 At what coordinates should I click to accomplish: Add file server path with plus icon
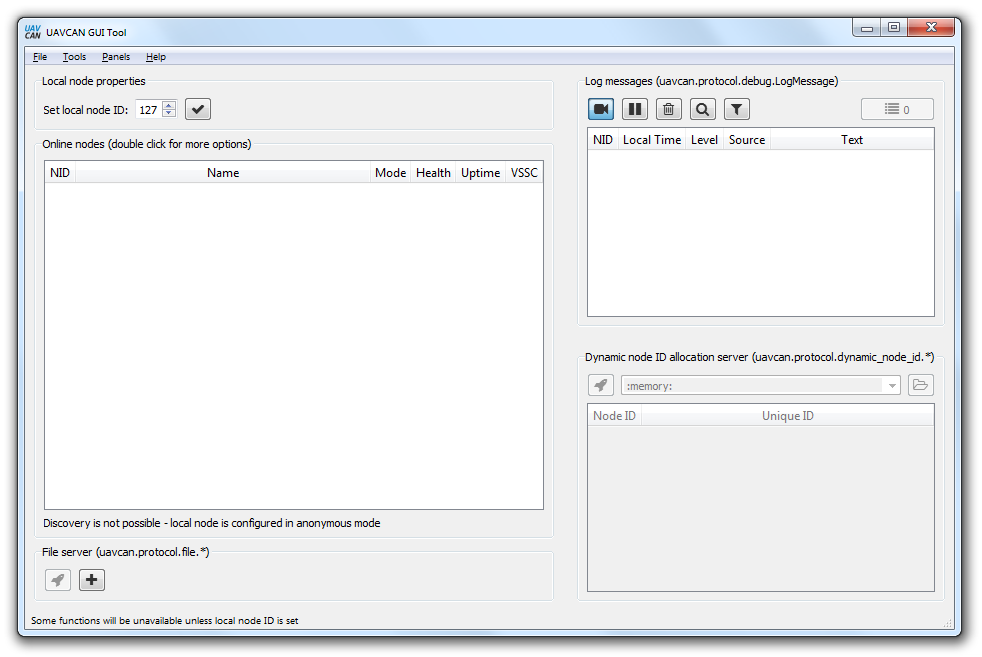point(92,580)
